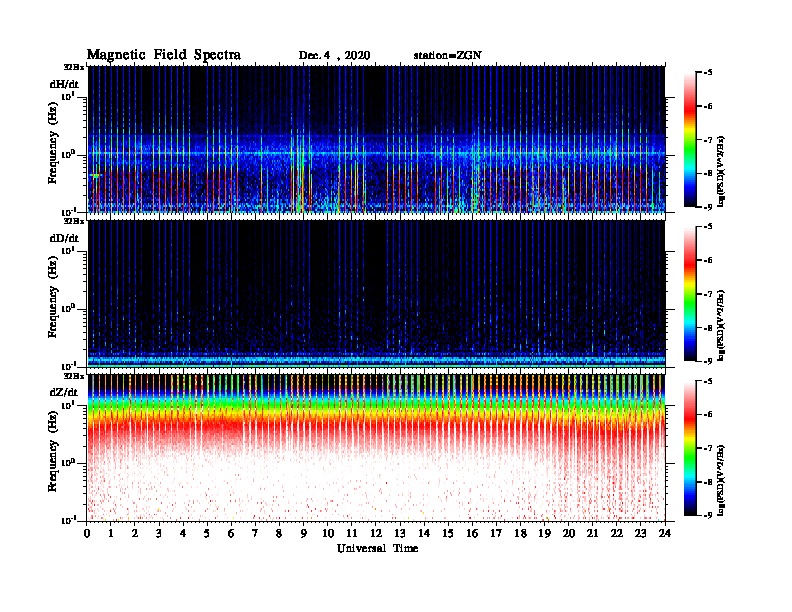Screen dimensions: 792x612
Task: Click hour tick label "6" on time axis
Action: pos(232,534)
